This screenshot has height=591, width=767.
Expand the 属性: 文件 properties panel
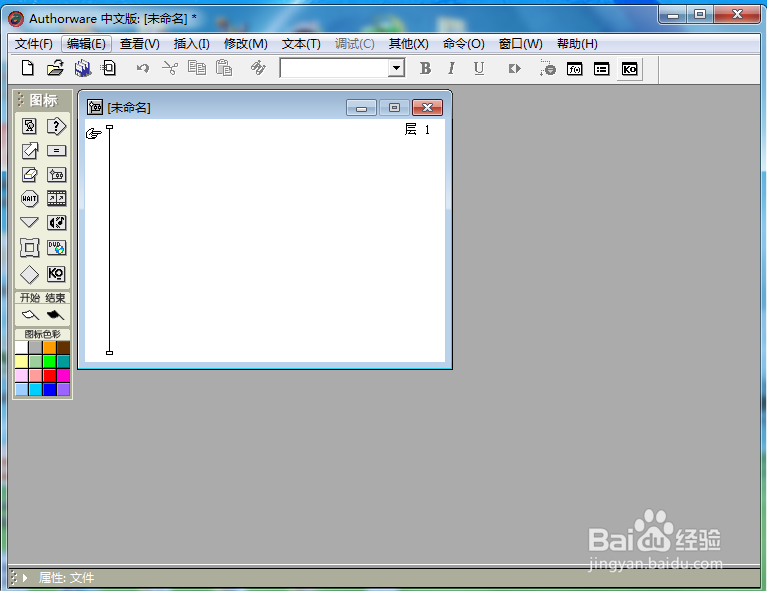pyautogui.click(x=25, y=578)
